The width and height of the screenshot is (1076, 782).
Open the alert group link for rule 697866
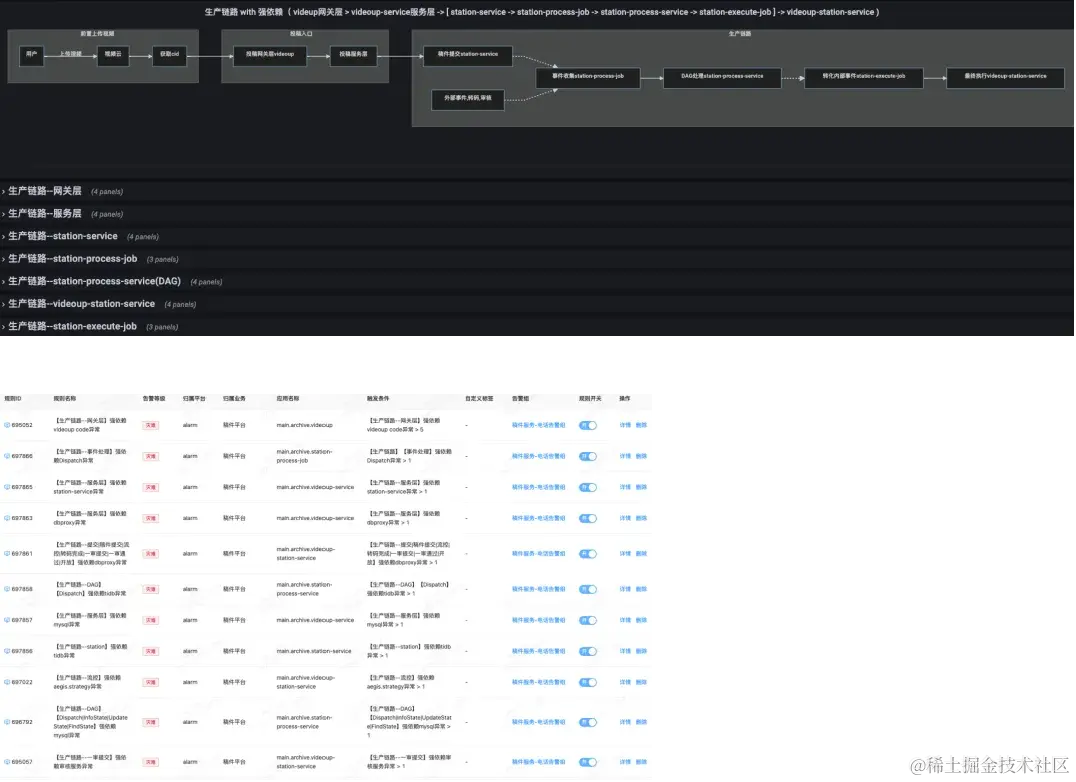pyautogui.click(x=539, y=456)
